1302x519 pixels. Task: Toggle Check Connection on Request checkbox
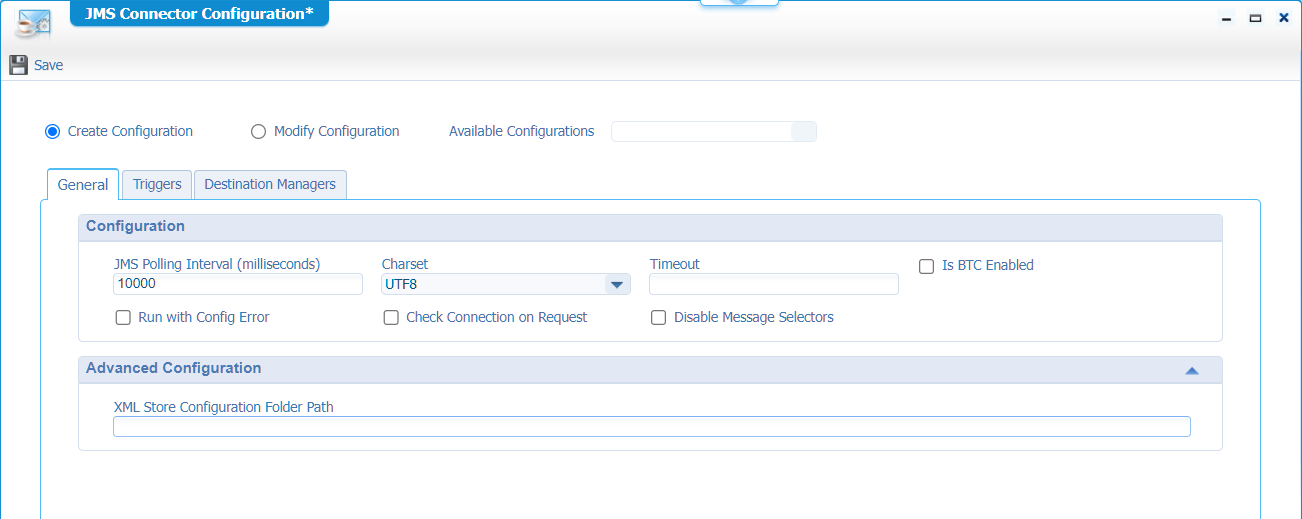coord(392,318)
